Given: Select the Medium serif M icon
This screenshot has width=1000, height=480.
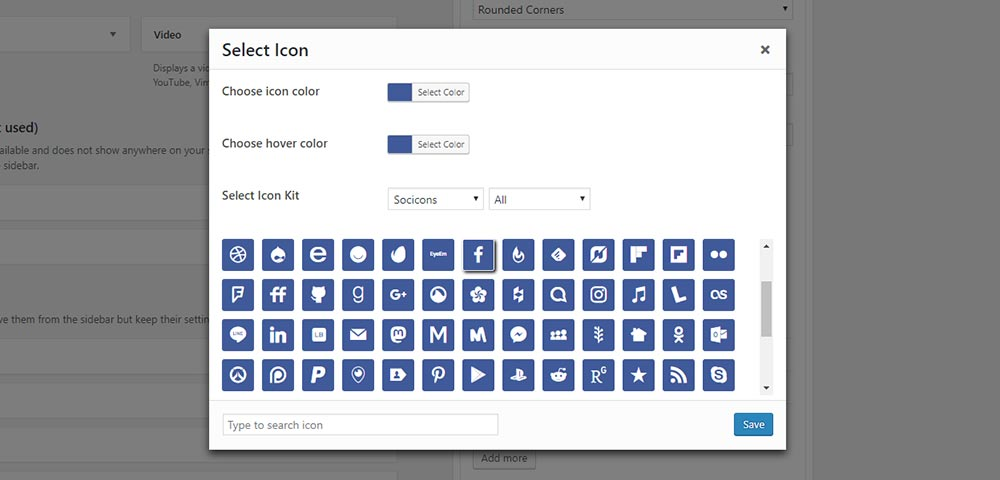Looking at the screenshot, I should coord(438,335).
